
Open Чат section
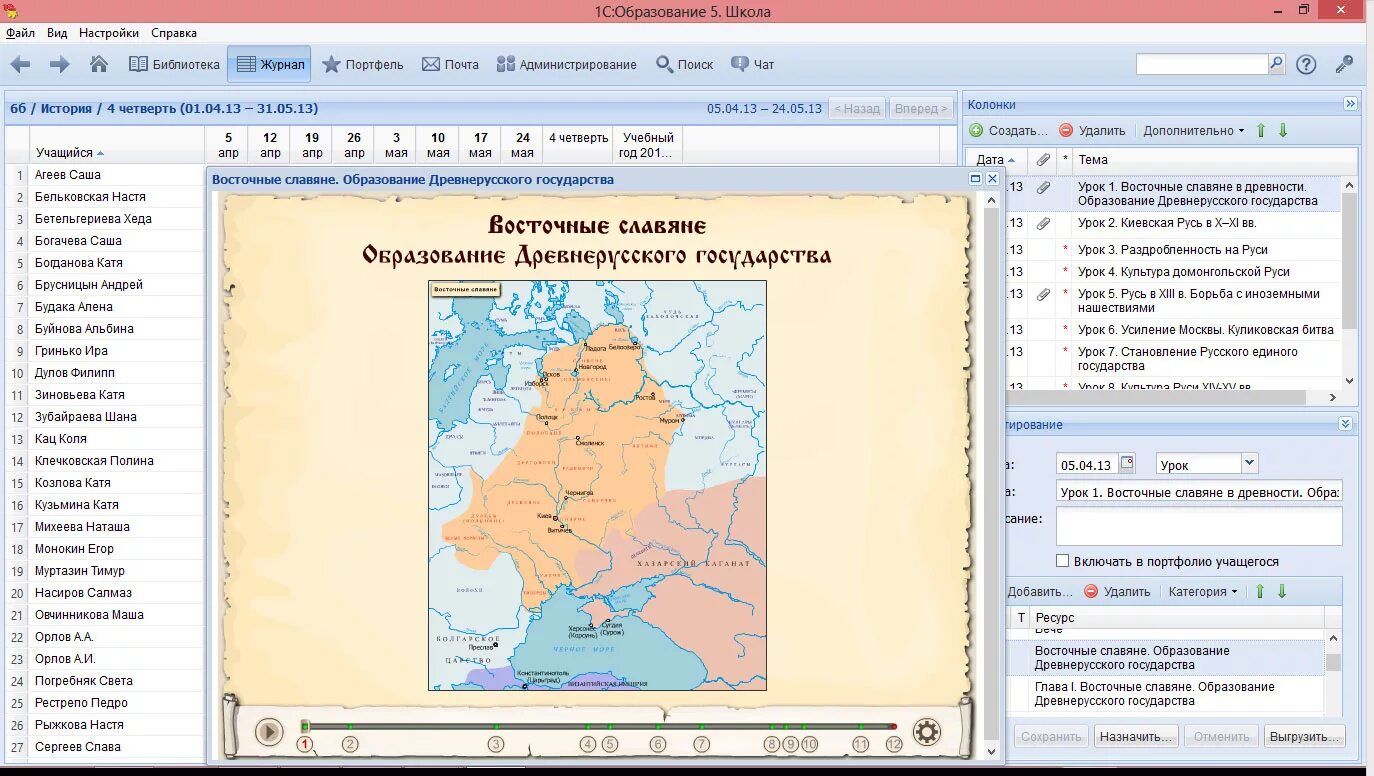coord(753,64)
